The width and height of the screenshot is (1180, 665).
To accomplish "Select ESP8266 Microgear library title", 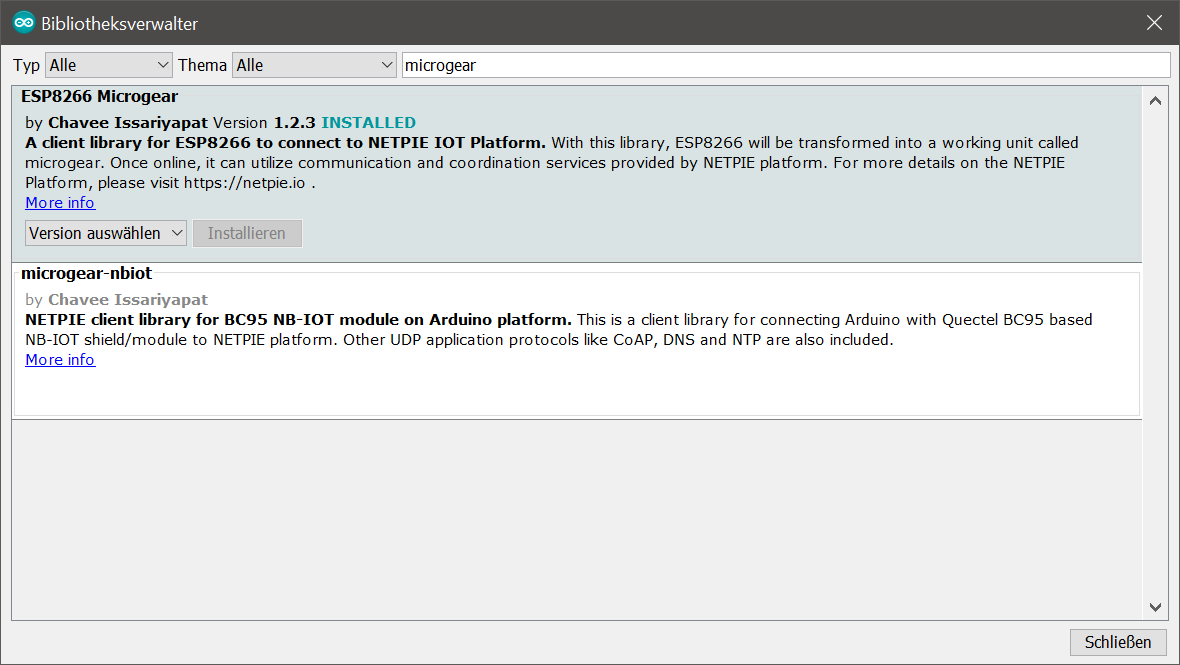I will (99, 96).
